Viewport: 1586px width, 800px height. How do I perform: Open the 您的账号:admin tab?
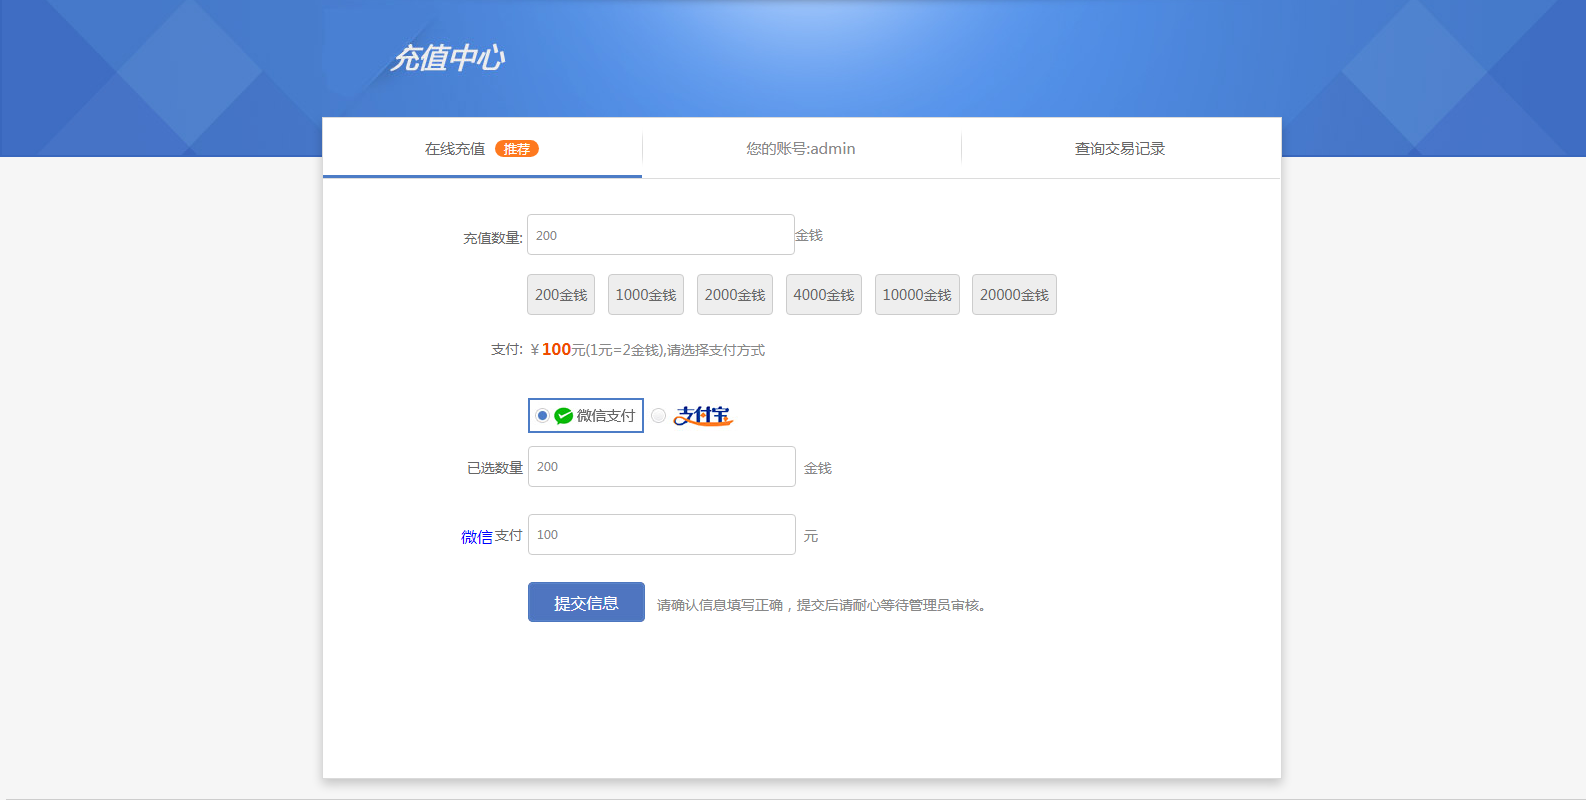click(x=801, y=149)
